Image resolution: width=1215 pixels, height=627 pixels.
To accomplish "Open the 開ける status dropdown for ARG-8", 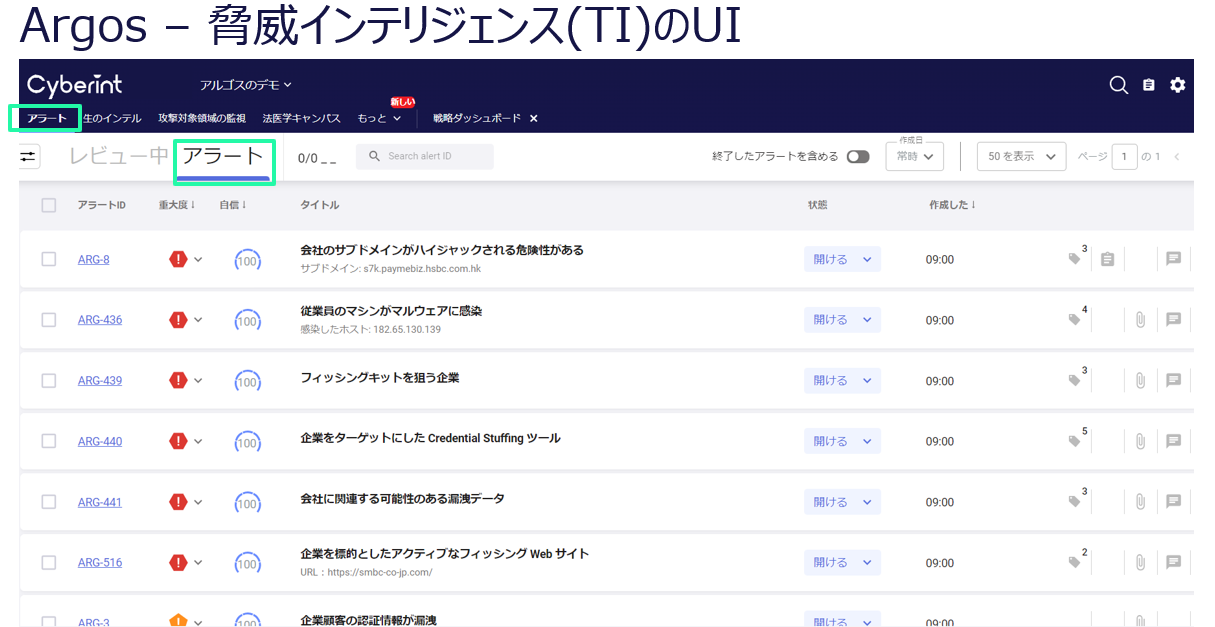I will pyautogui.click(x=842, y=259).
